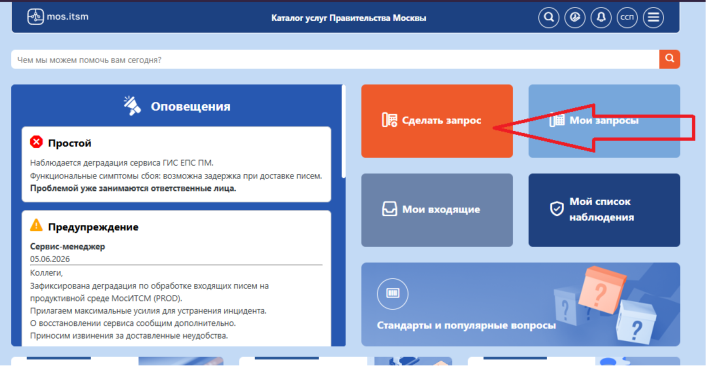Open the notifications bell icon

[x=601, y=18]
